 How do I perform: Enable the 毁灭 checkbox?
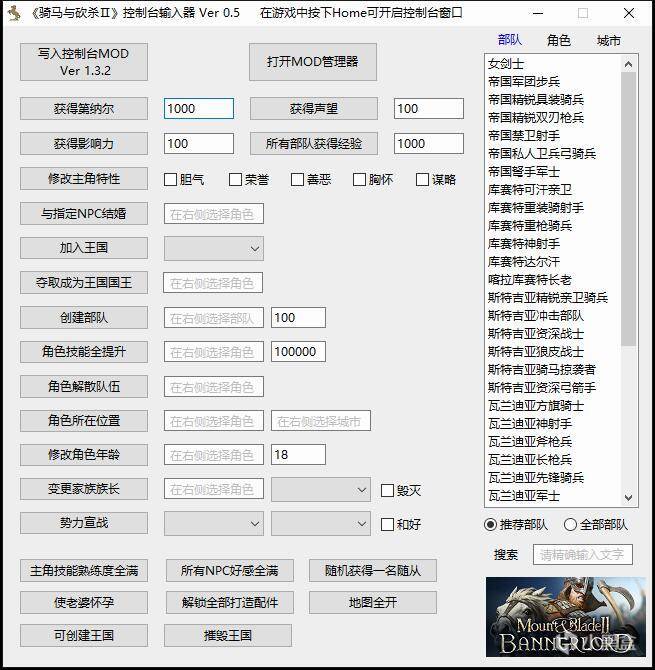pyautogui.click(x=387, y=490)
